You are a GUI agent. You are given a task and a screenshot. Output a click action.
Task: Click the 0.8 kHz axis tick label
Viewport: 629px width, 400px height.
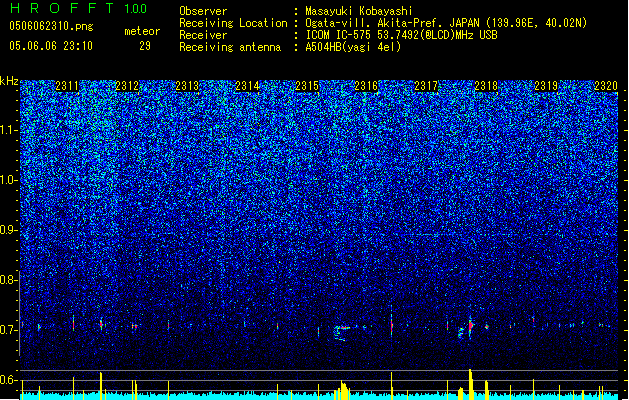[9, 280]
